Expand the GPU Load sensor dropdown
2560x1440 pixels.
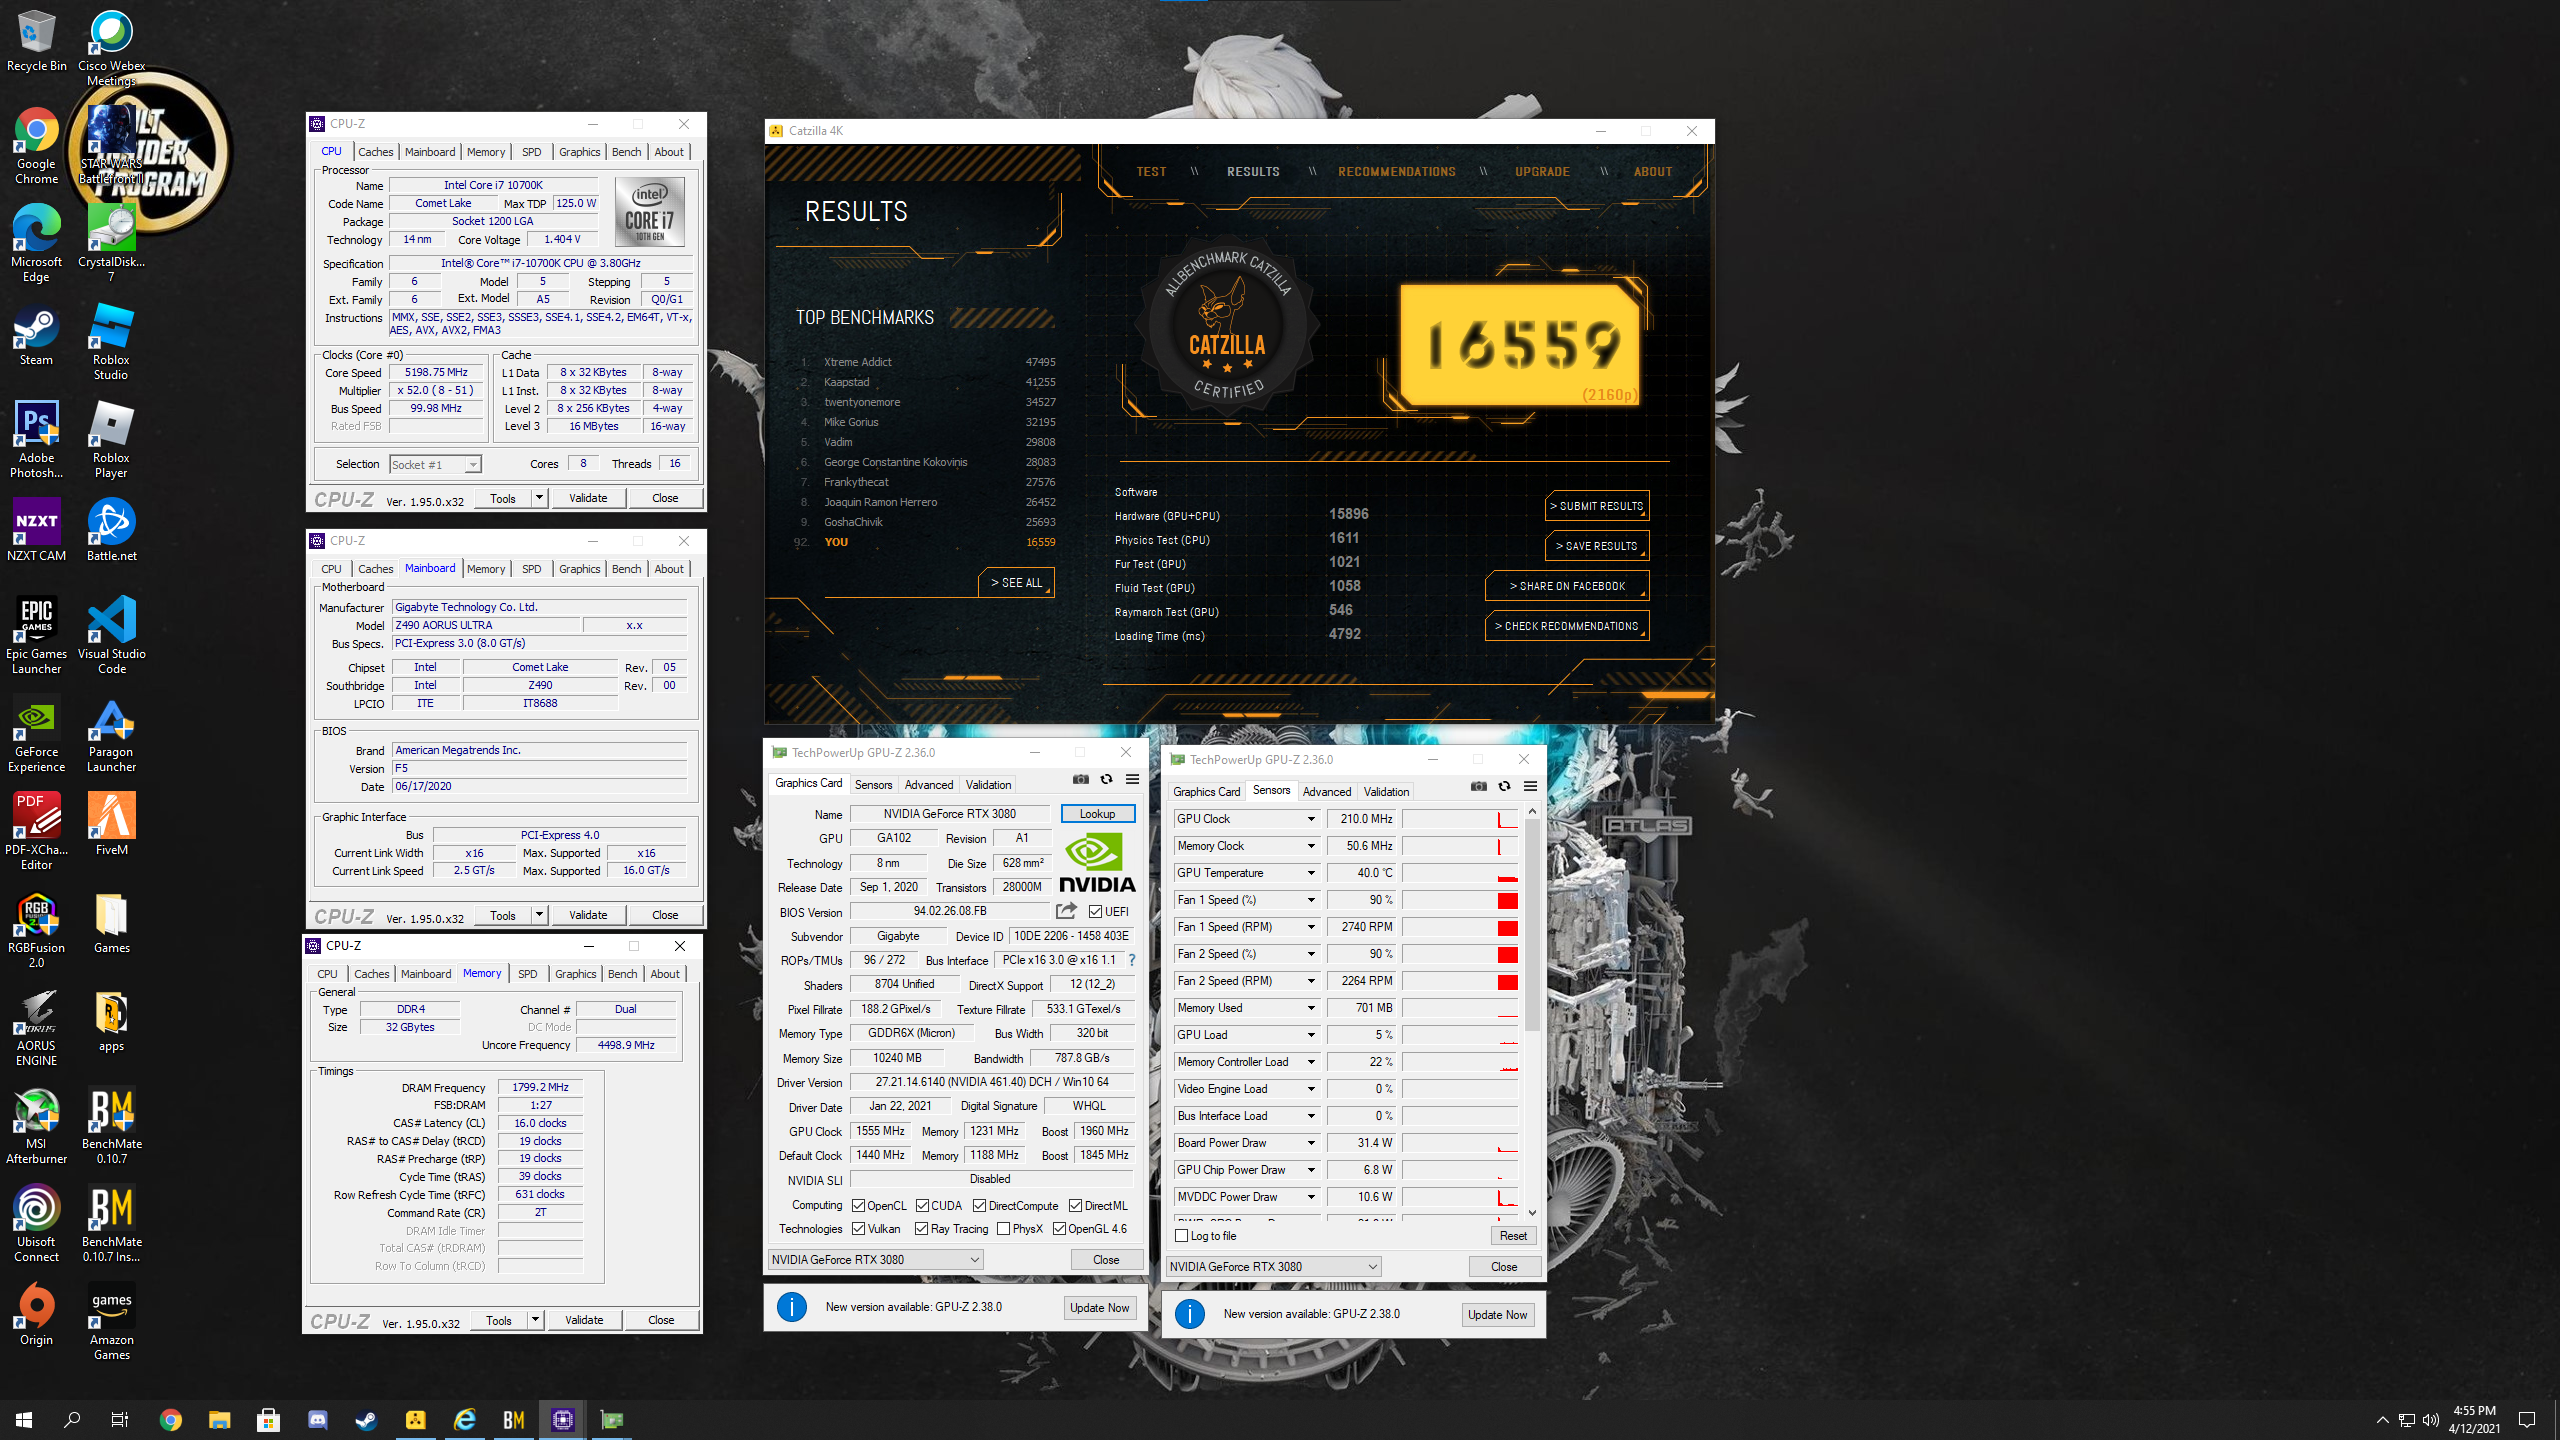1310,1035
